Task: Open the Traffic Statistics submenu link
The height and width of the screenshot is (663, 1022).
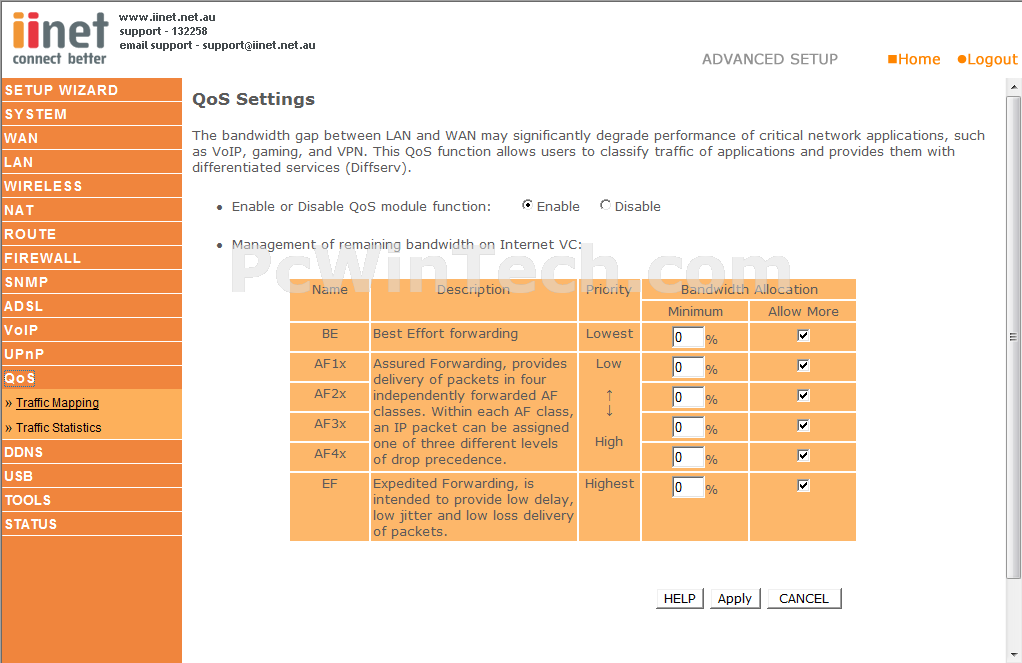Action: (x=59, y=428)
